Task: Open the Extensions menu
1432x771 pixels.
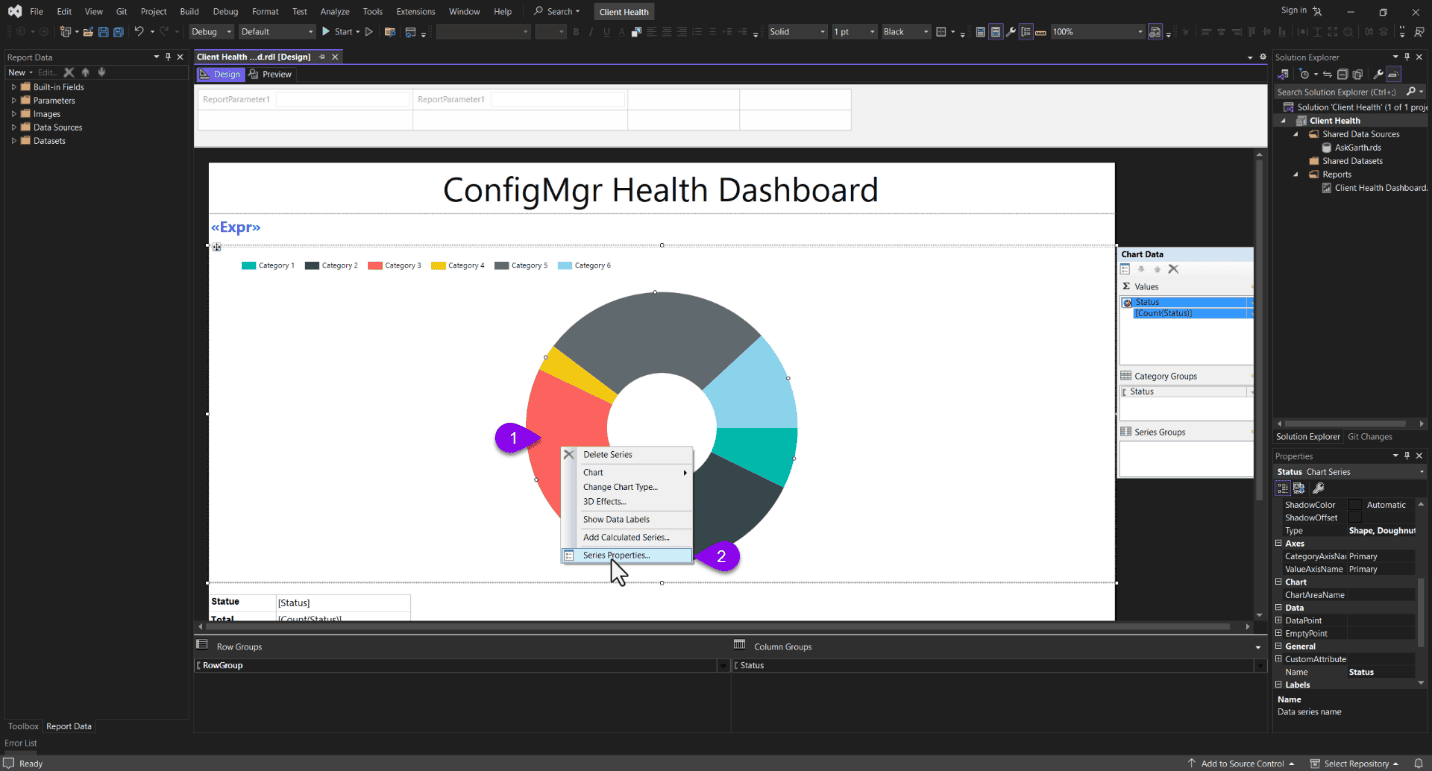Action: pyautogui.click(x=416, y=12)
